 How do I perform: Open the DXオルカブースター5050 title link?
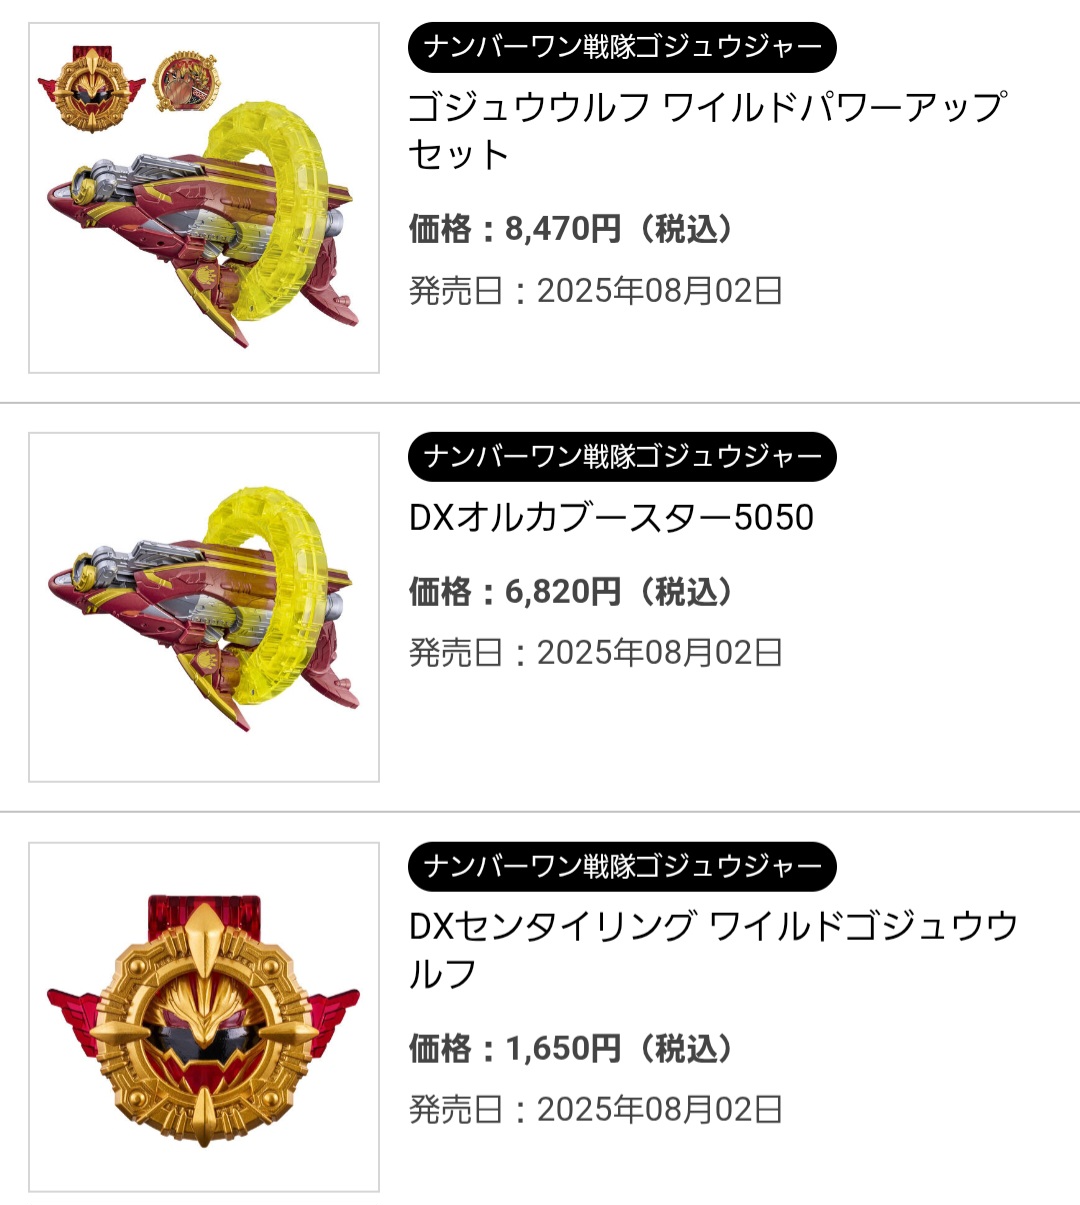(611, 517)
